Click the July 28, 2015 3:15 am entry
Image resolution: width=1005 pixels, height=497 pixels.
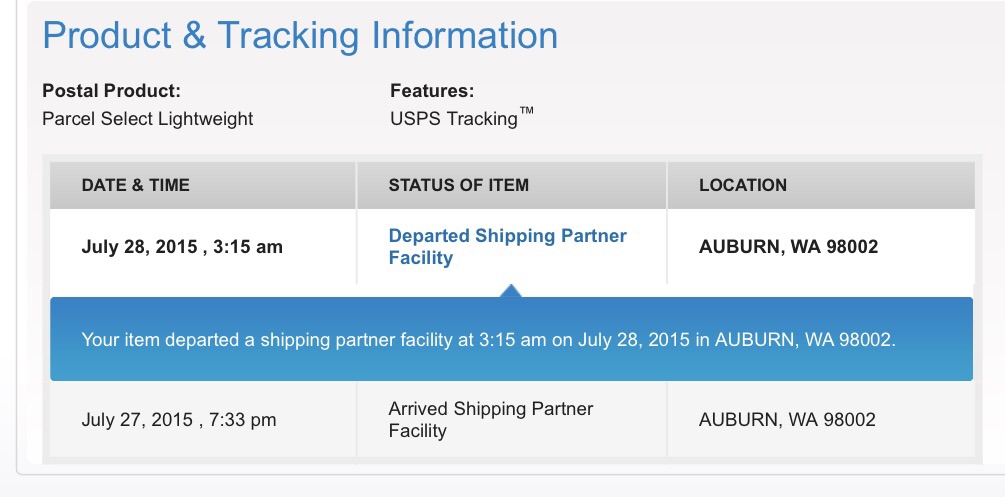click(182, 247)
